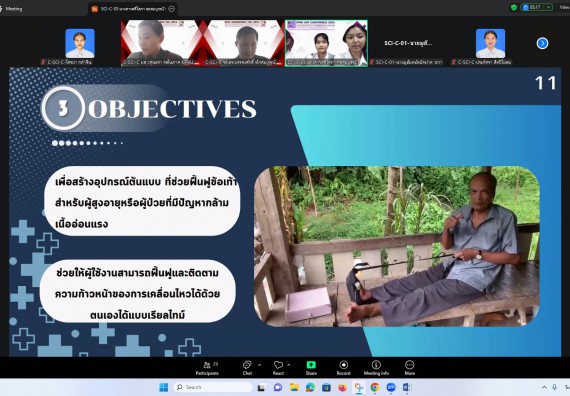Viewport: 570px width, 396px height.
Task: Click the green Share screen button
Action: (x=311, y=368)
